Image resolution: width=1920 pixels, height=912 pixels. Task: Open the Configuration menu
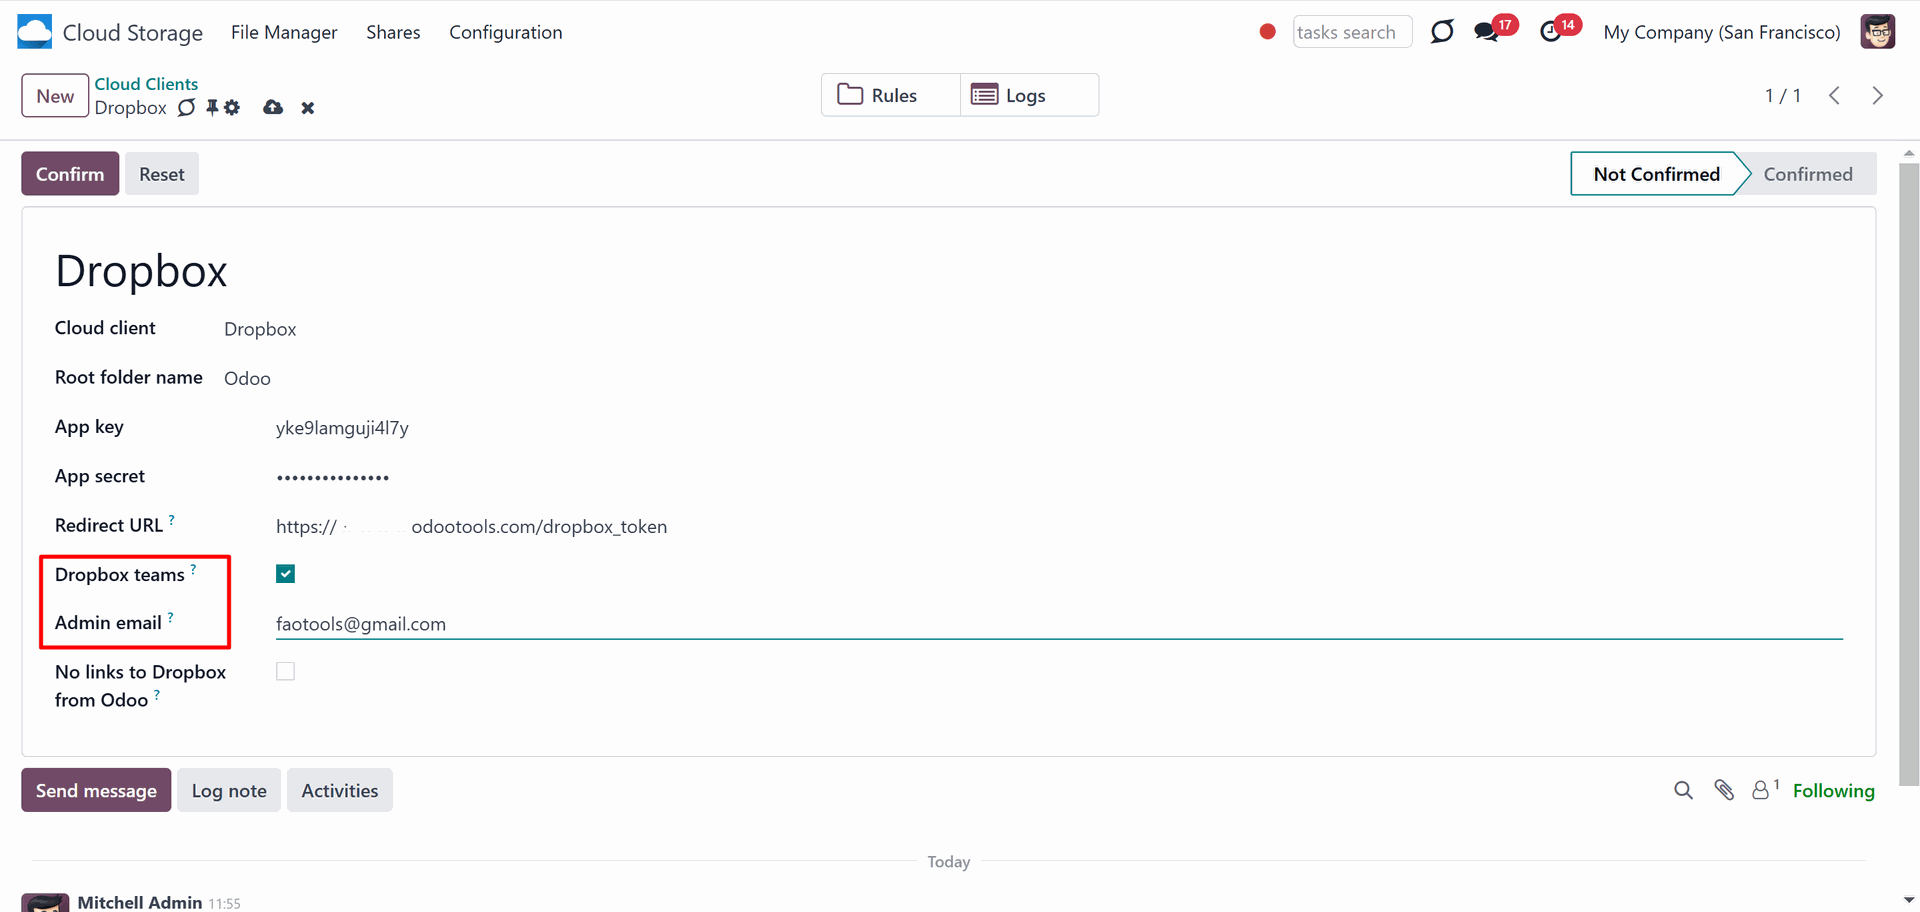506,32
